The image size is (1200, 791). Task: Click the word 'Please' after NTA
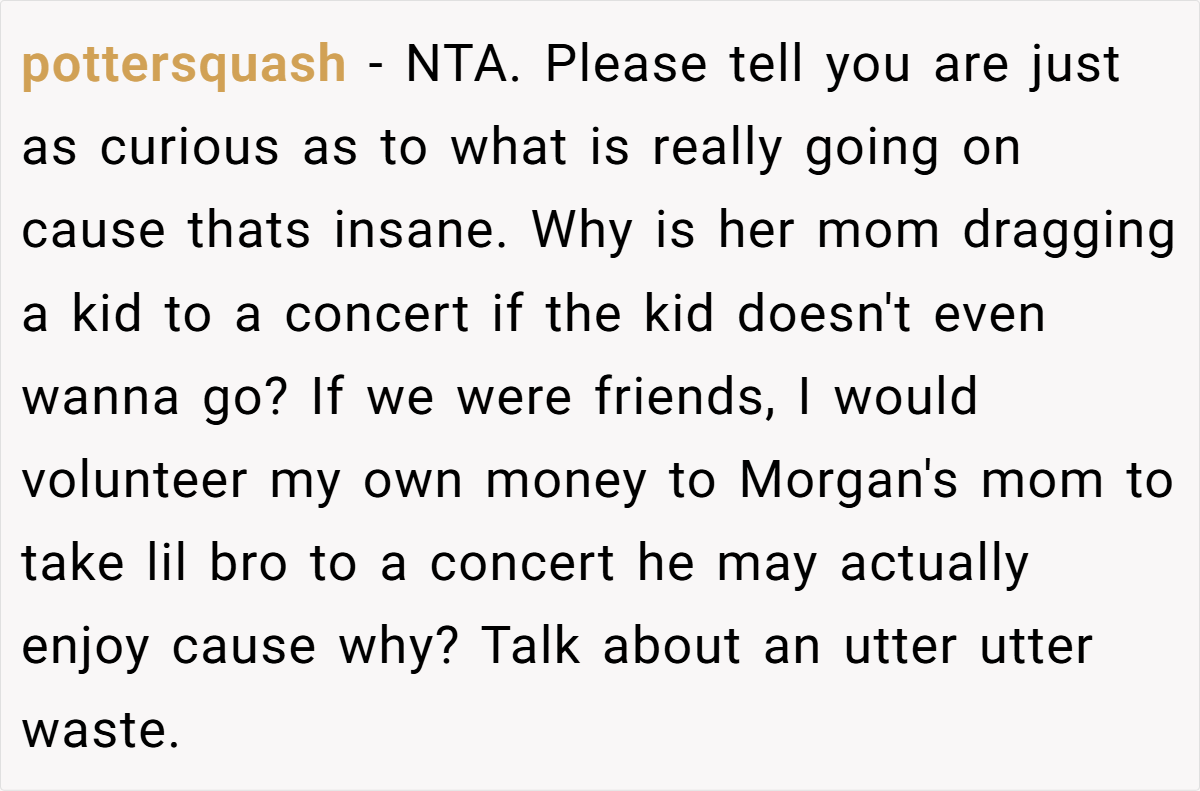(627, 65)
